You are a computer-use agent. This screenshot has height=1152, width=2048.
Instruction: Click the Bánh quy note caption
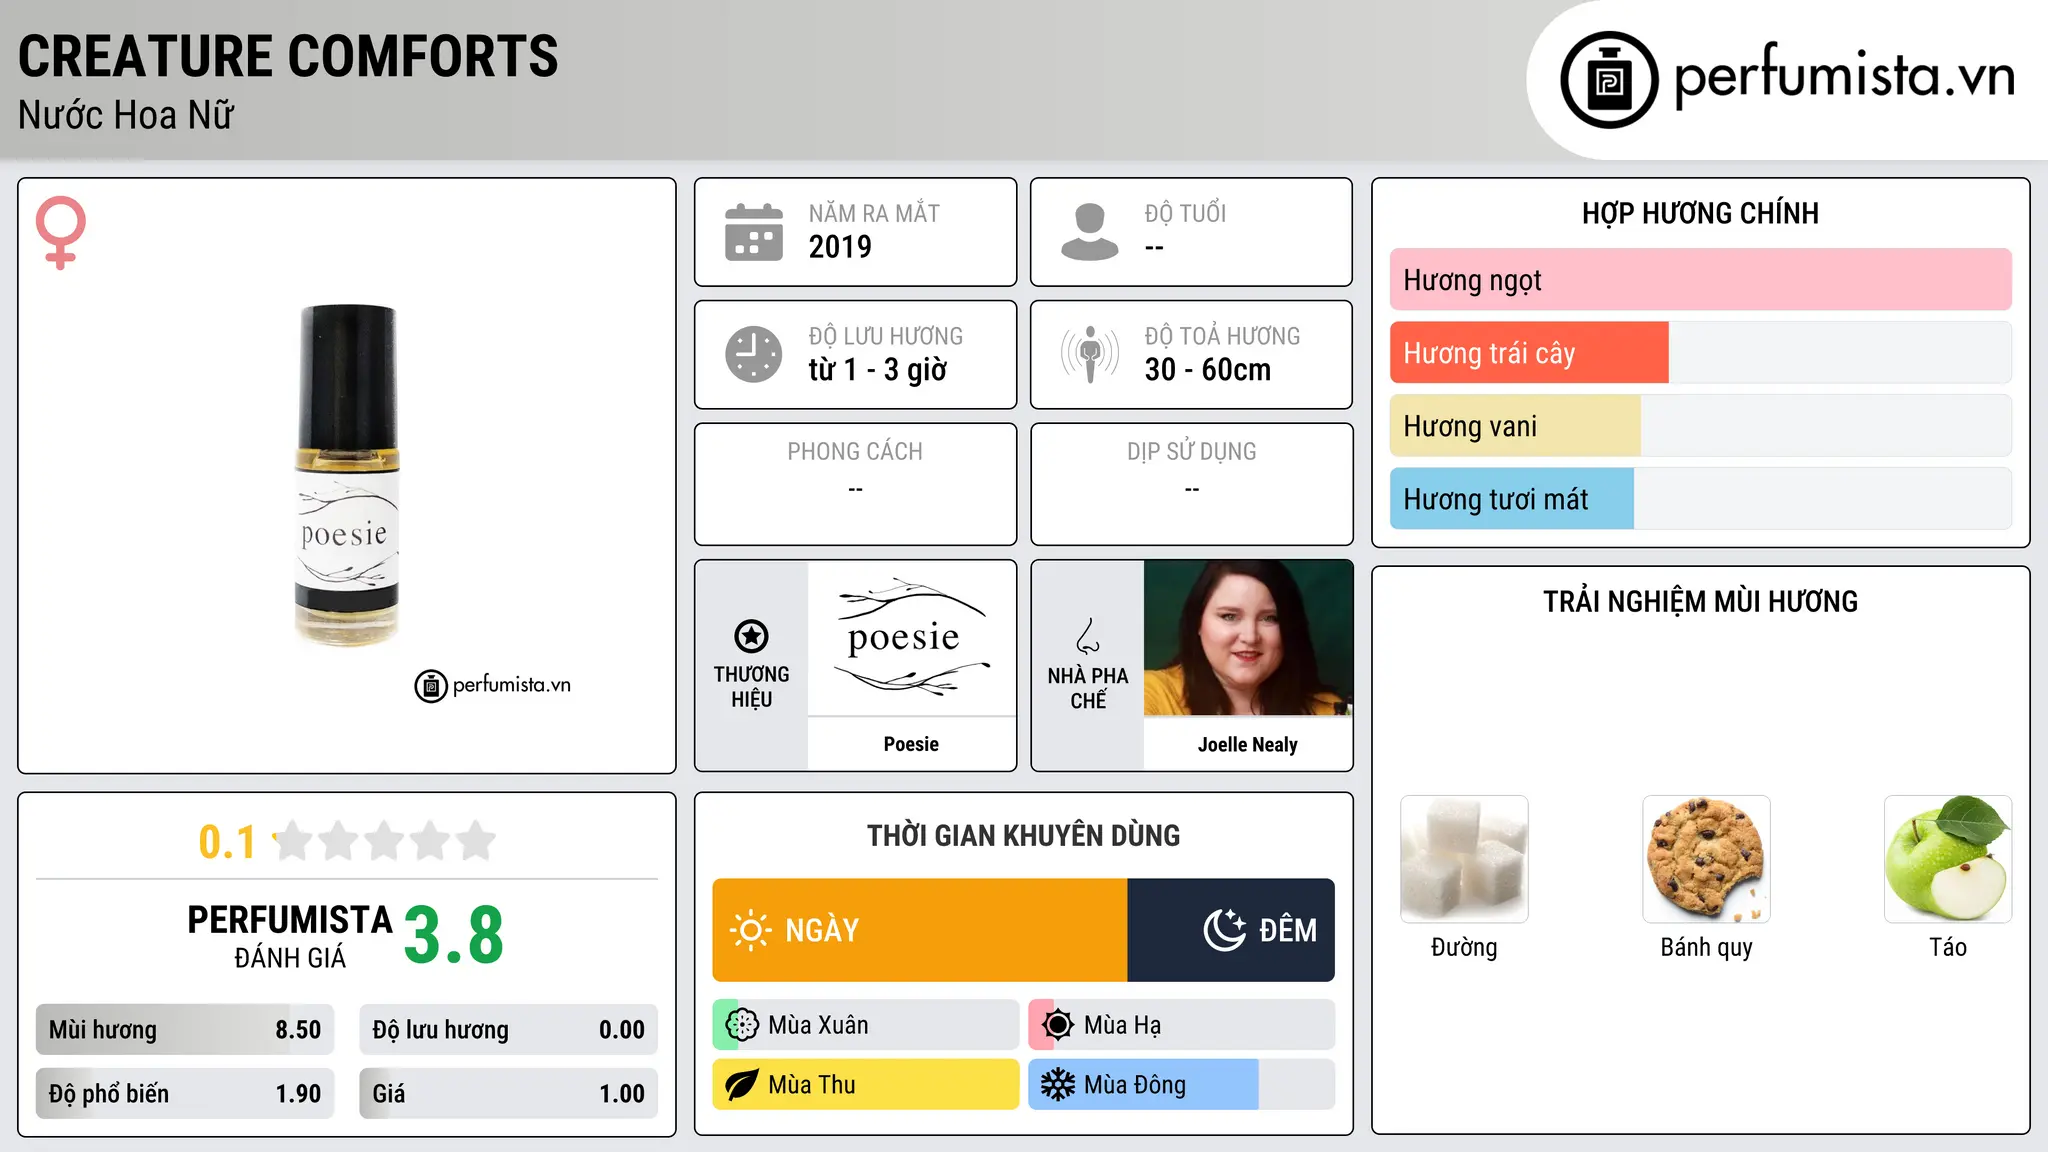1706,948
